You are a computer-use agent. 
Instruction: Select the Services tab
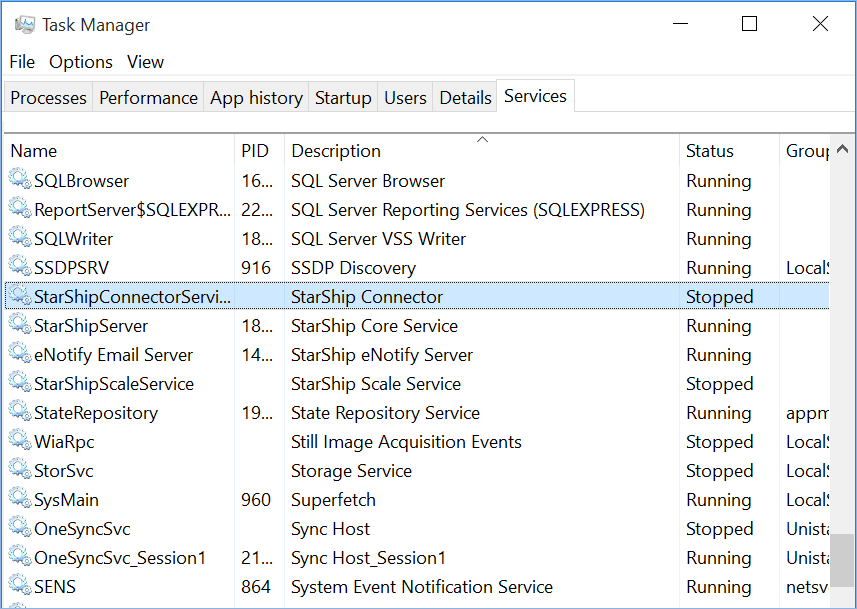(x=536, y=96)
